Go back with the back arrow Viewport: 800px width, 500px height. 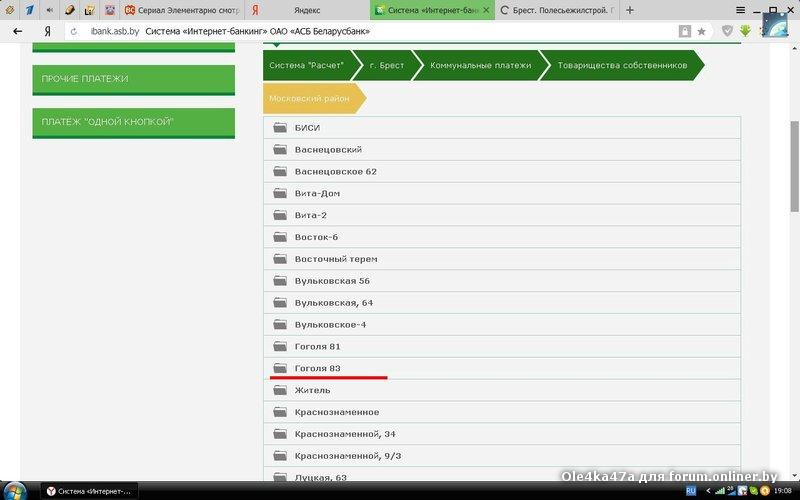[17, 32]
